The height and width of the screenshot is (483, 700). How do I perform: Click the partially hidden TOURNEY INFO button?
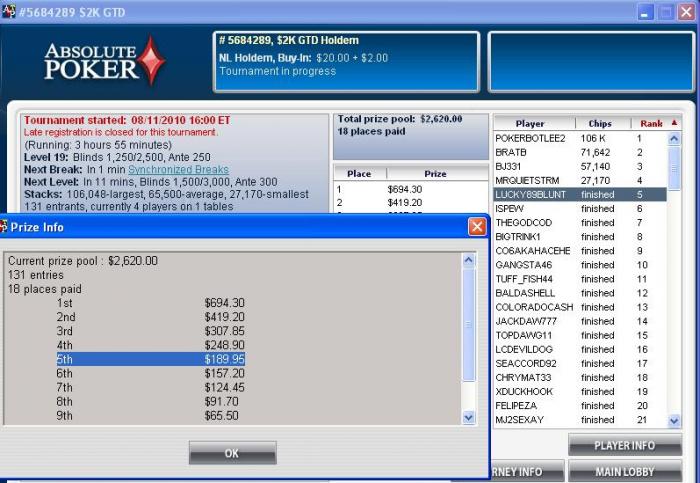[x=527, y=471]
